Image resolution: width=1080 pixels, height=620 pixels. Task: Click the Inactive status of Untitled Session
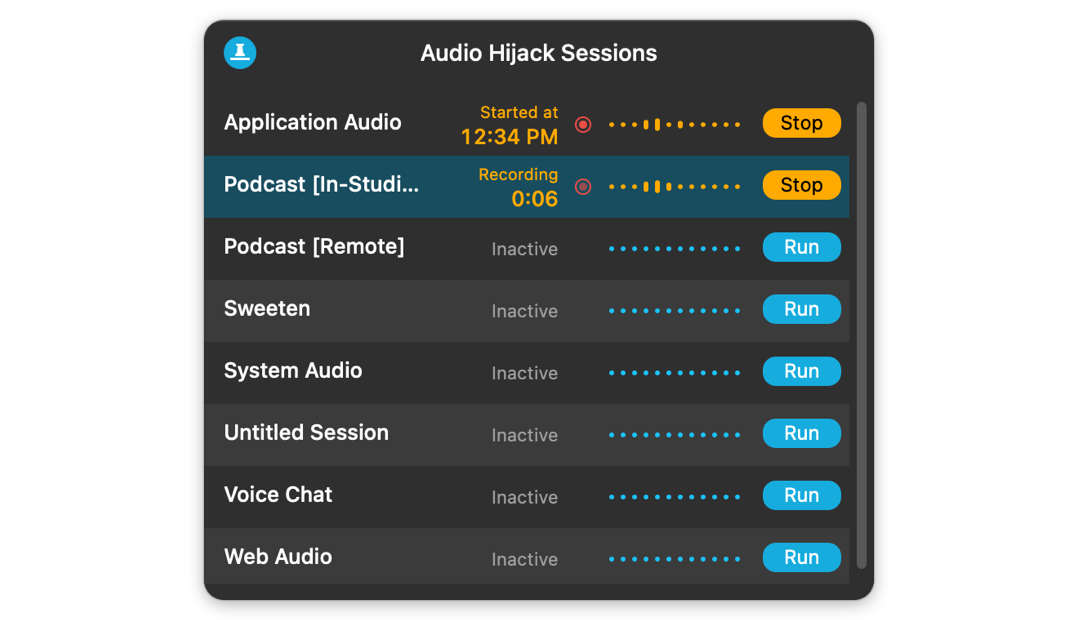pos(525,435)
